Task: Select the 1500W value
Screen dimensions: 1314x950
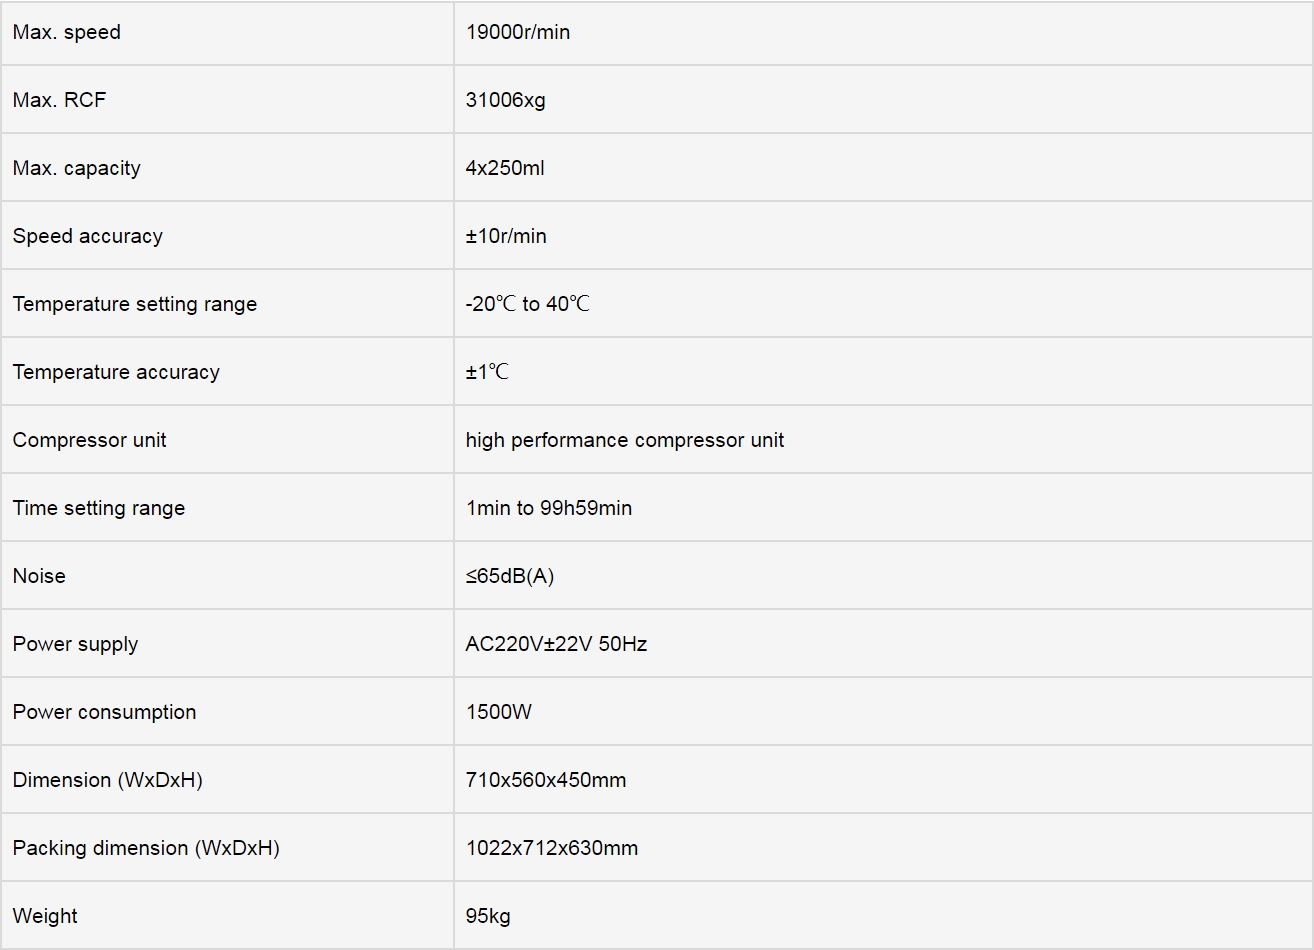Action: (499, 712)
